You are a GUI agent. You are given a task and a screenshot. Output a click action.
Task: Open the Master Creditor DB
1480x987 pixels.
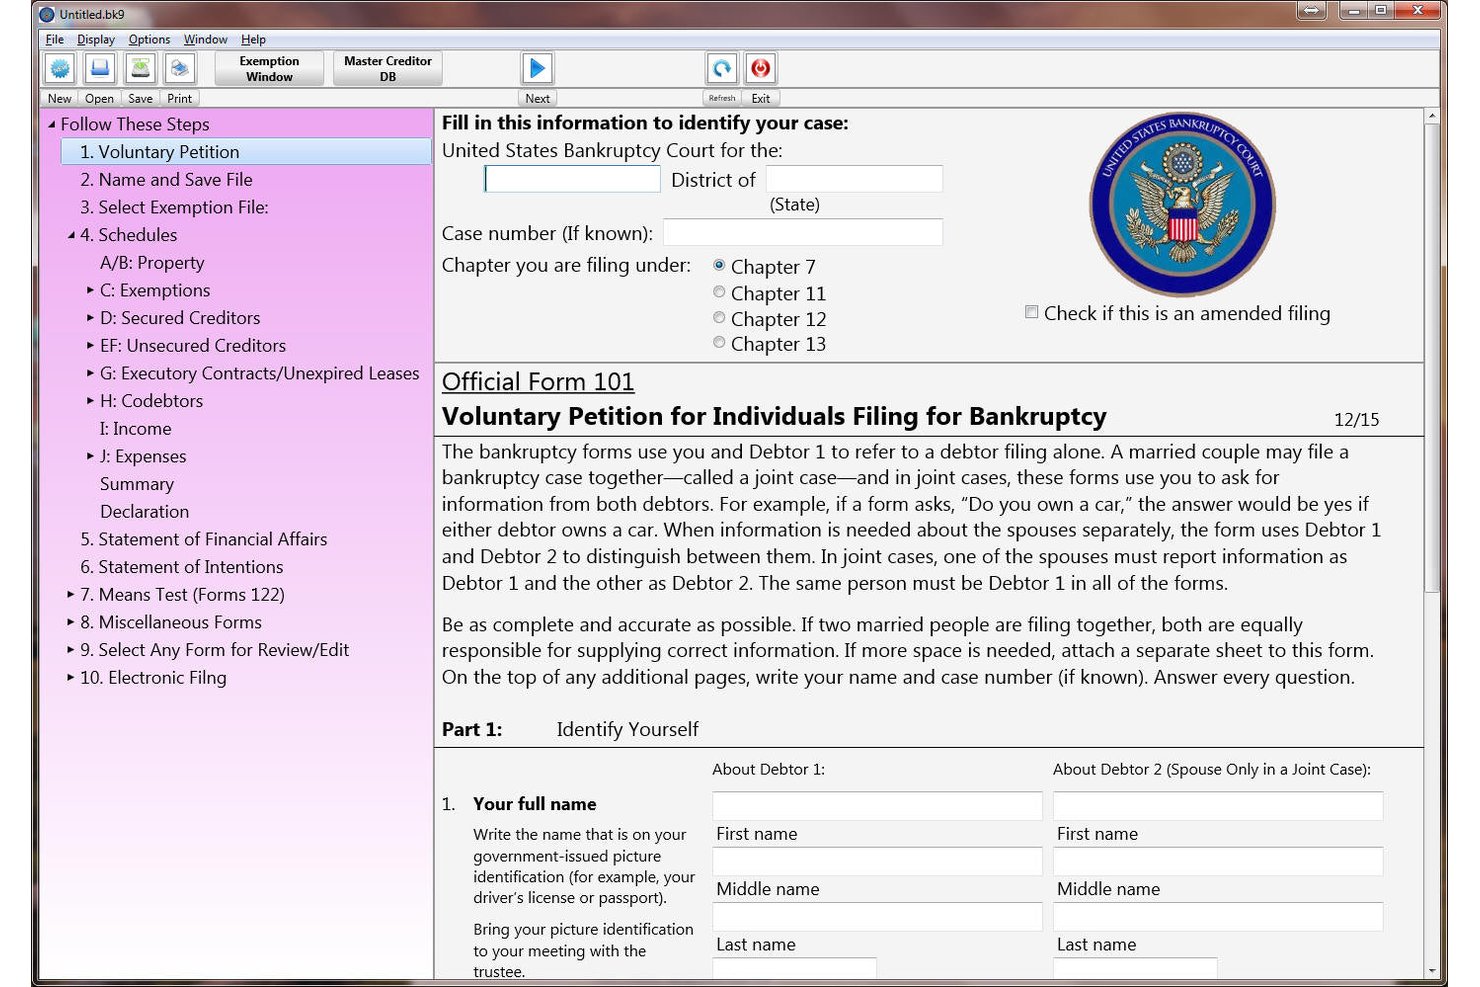(x=388, y=68)
